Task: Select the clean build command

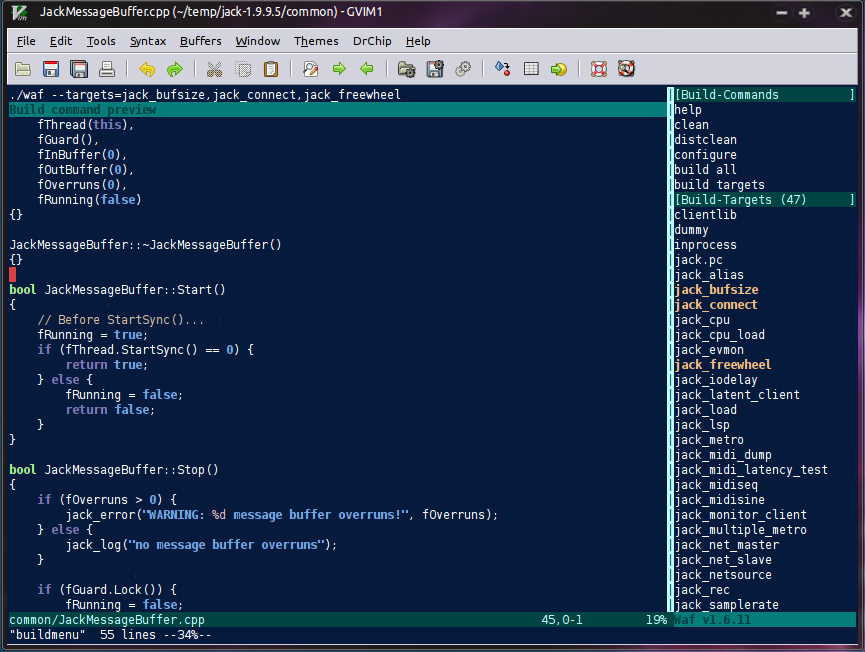Action: click(x=692, y=125)
